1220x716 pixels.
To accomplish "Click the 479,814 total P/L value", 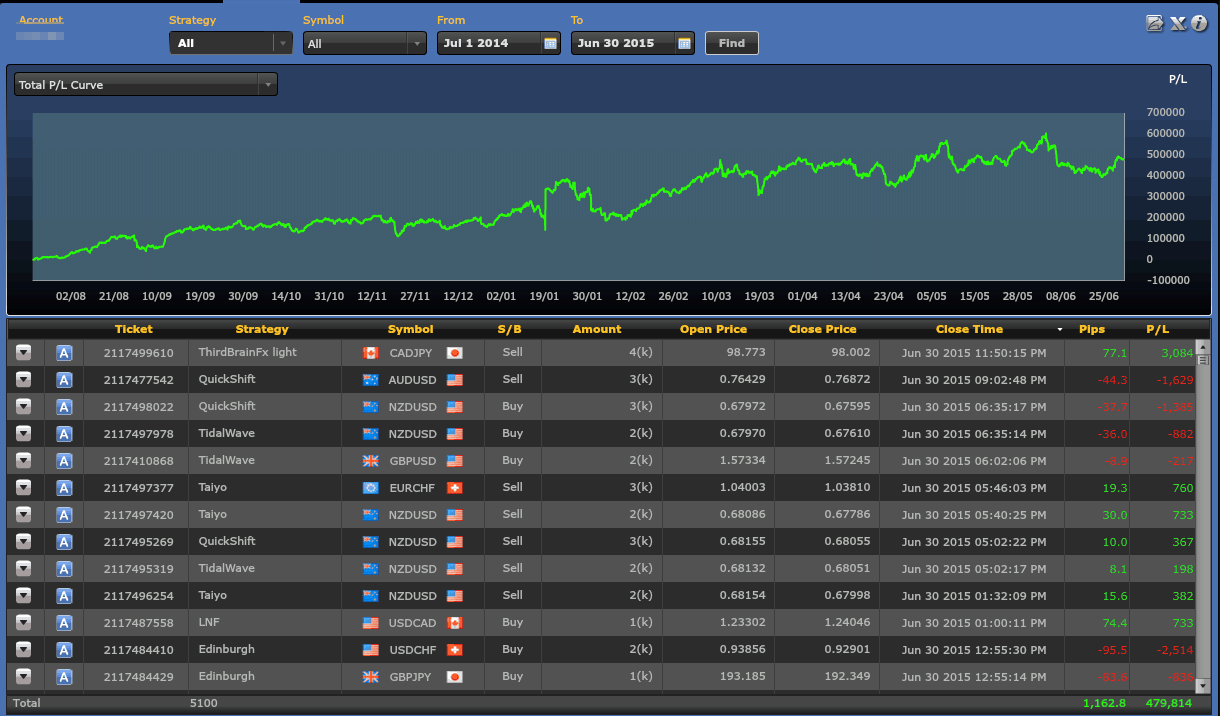I will tap(1169, 703).
